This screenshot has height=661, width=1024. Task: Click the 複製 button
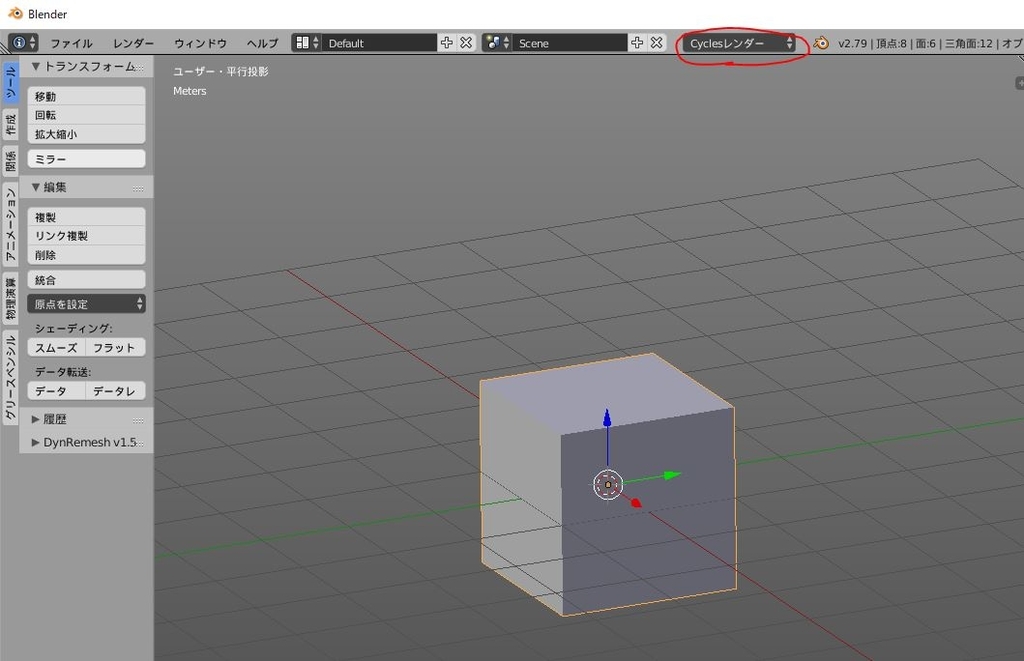click(x=86, y=217)
